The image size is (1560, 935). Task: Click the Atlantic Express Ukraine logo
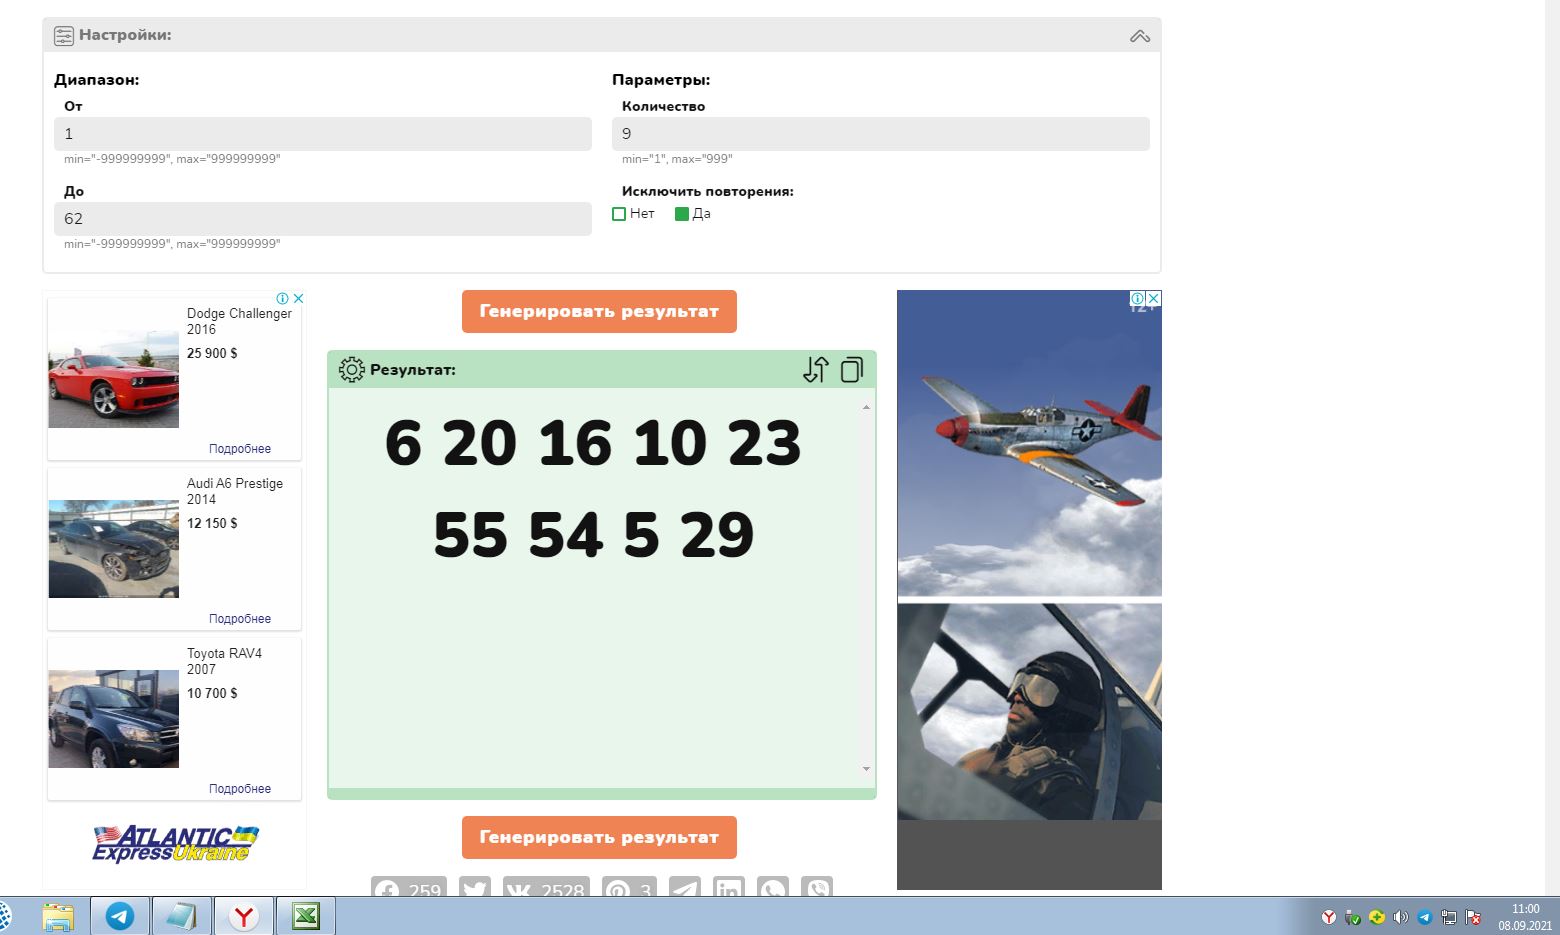point(175,844)
